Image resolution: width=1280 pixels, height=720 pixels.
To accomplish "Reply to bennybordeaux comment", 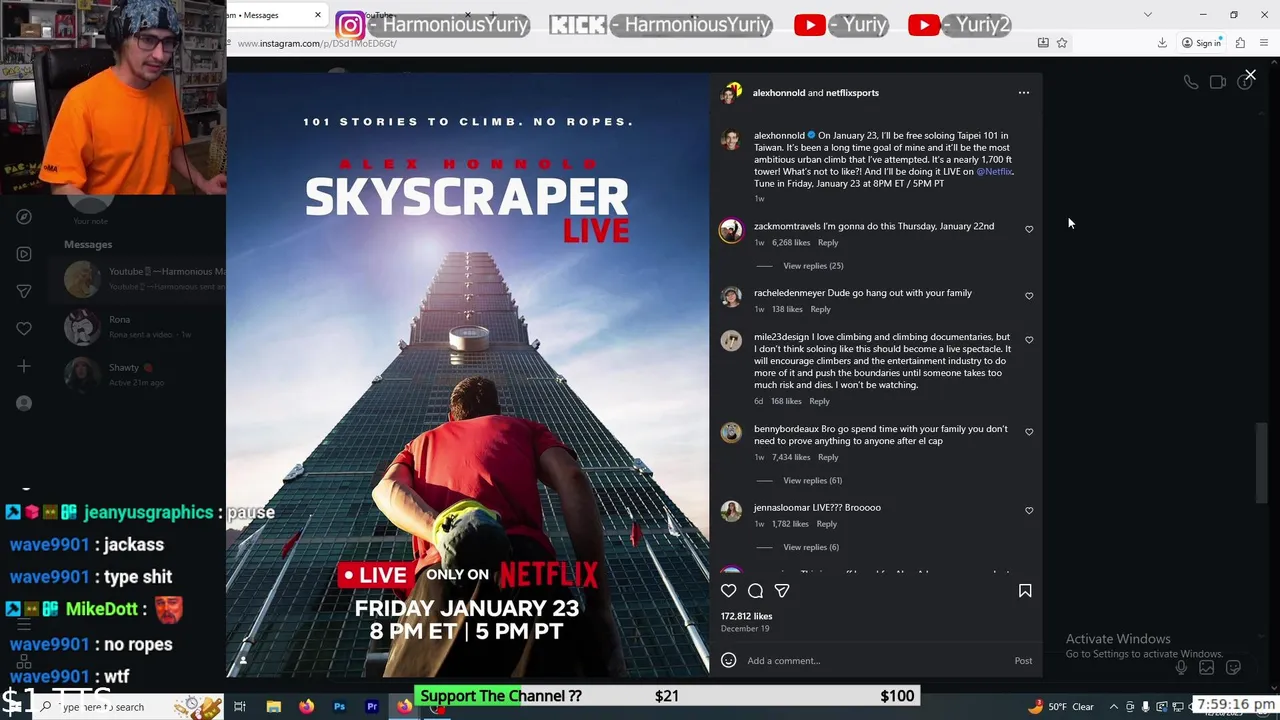I will 828,458.
